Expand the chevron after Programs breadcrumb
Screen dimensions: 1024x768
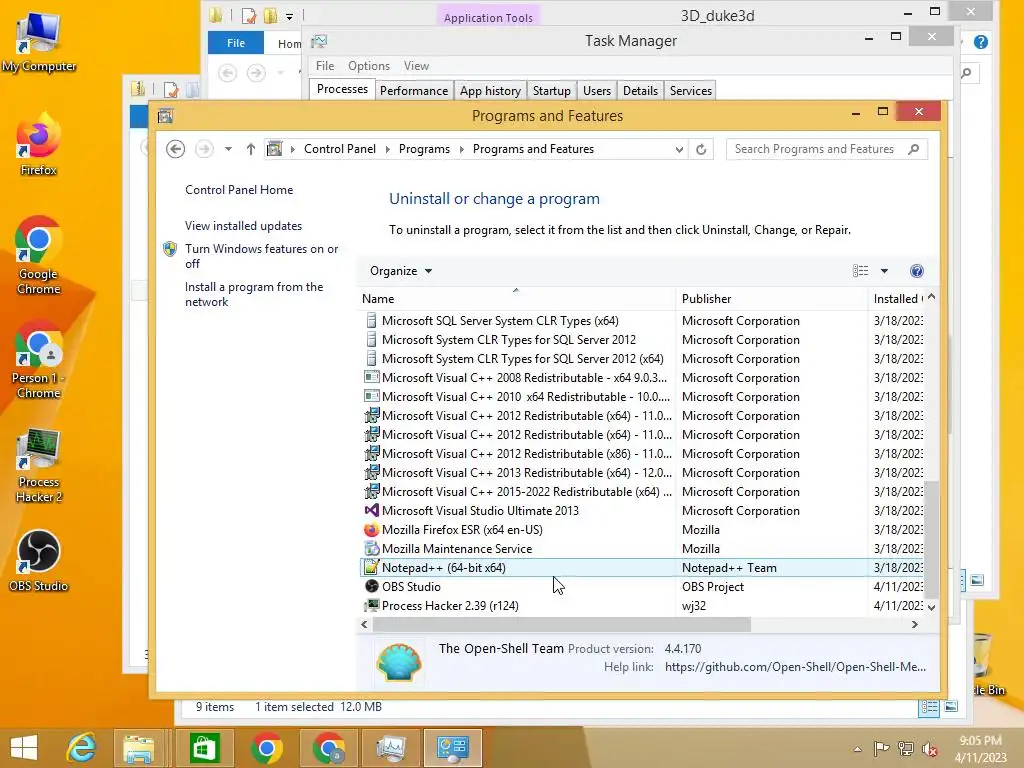(x=462, y=149)
